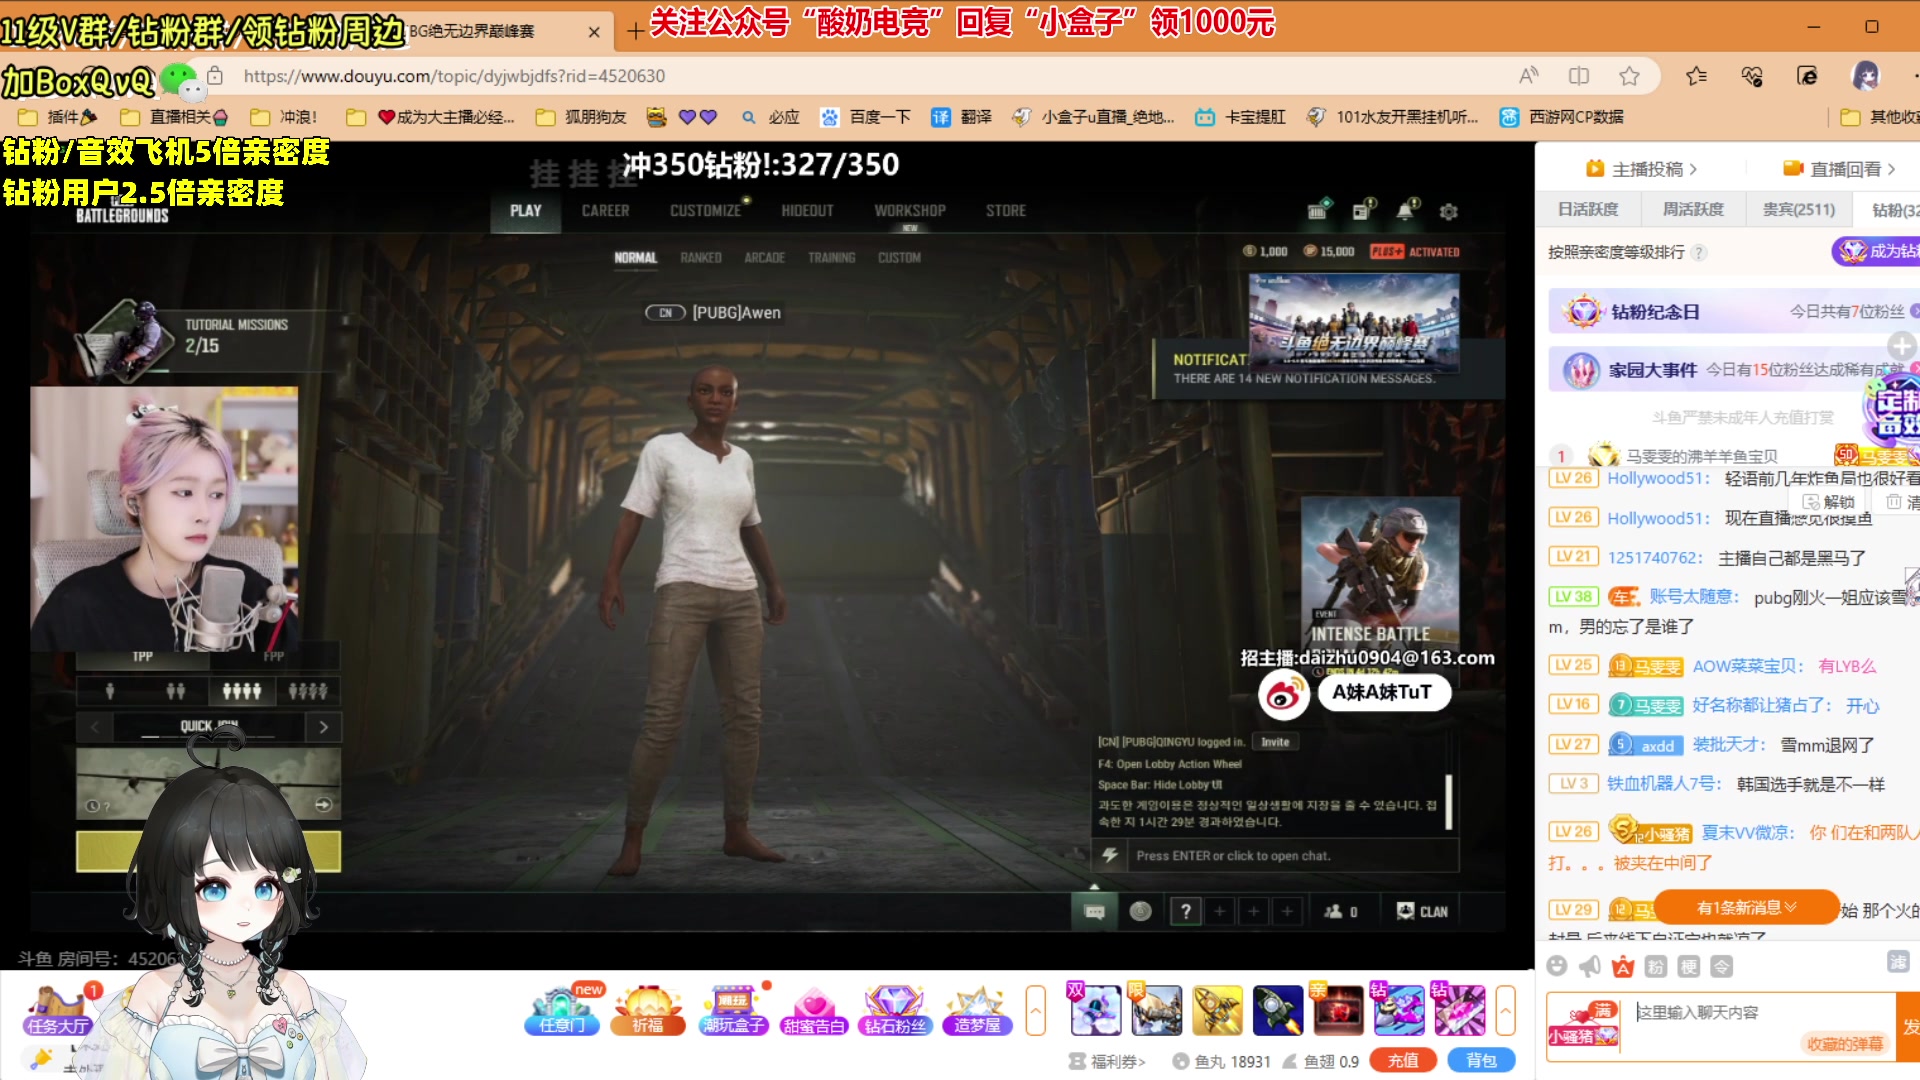
Task: Select the solo single-player squad option
Action: point(110,691)
